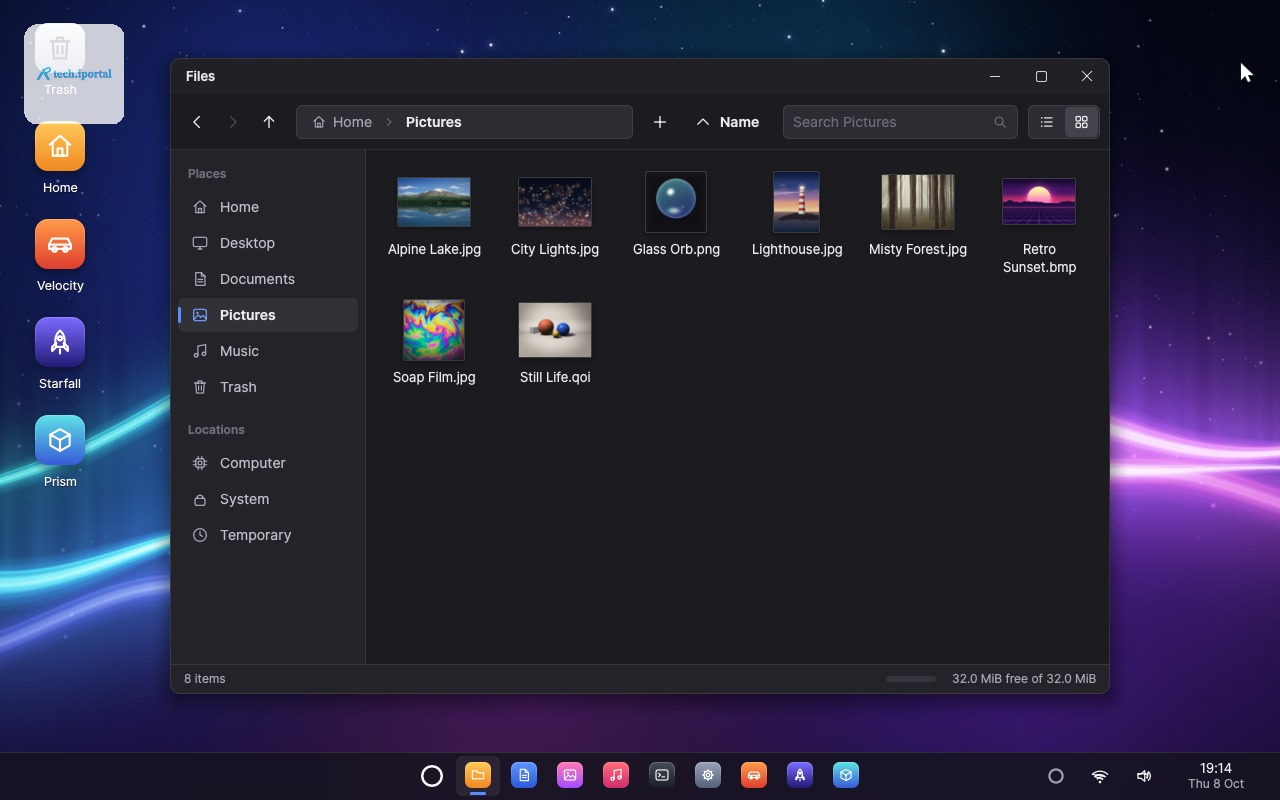
Task: Open Desktop in the sidebar
Action: pos(268,243)
